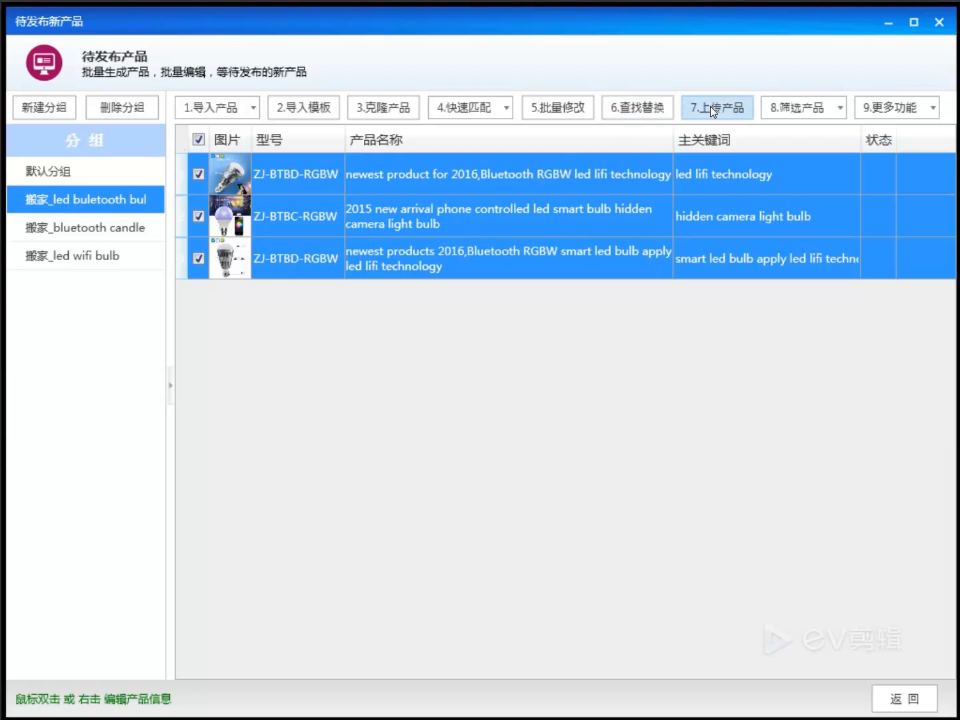Image resolution: width=960 pixels, height=720 pixels.
Task: Uncheck the ZJ-BTBC-RGBW row checkbox
Action: pos(198,216)
